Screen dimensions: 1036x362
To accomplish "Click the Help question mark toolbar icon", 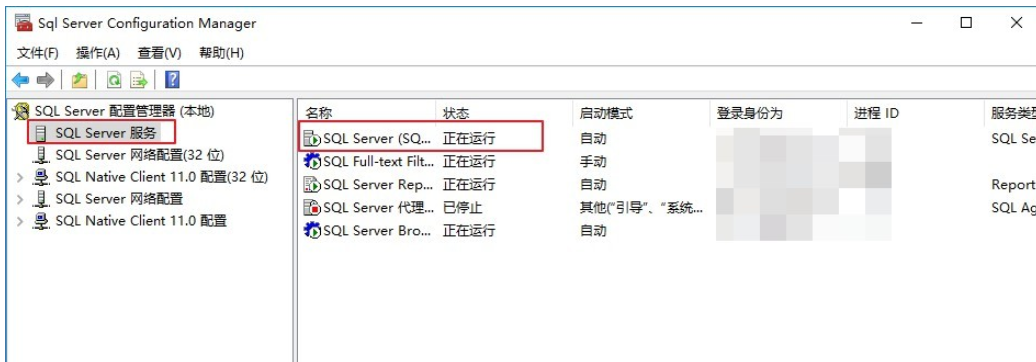I will 172,81.
